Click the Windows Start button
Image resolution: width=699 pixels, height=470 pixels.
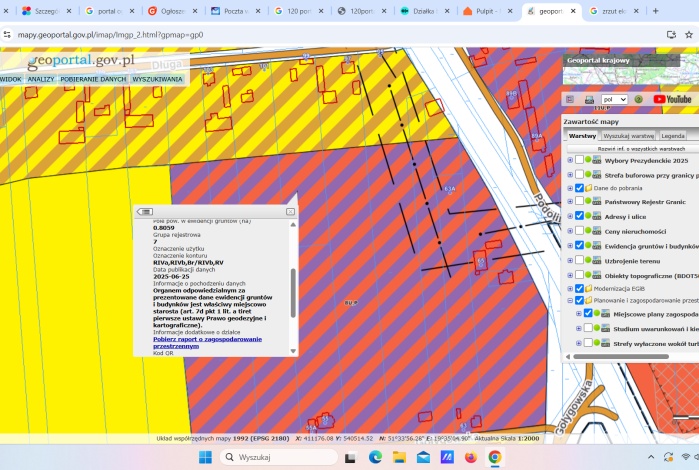click(206, 457)
